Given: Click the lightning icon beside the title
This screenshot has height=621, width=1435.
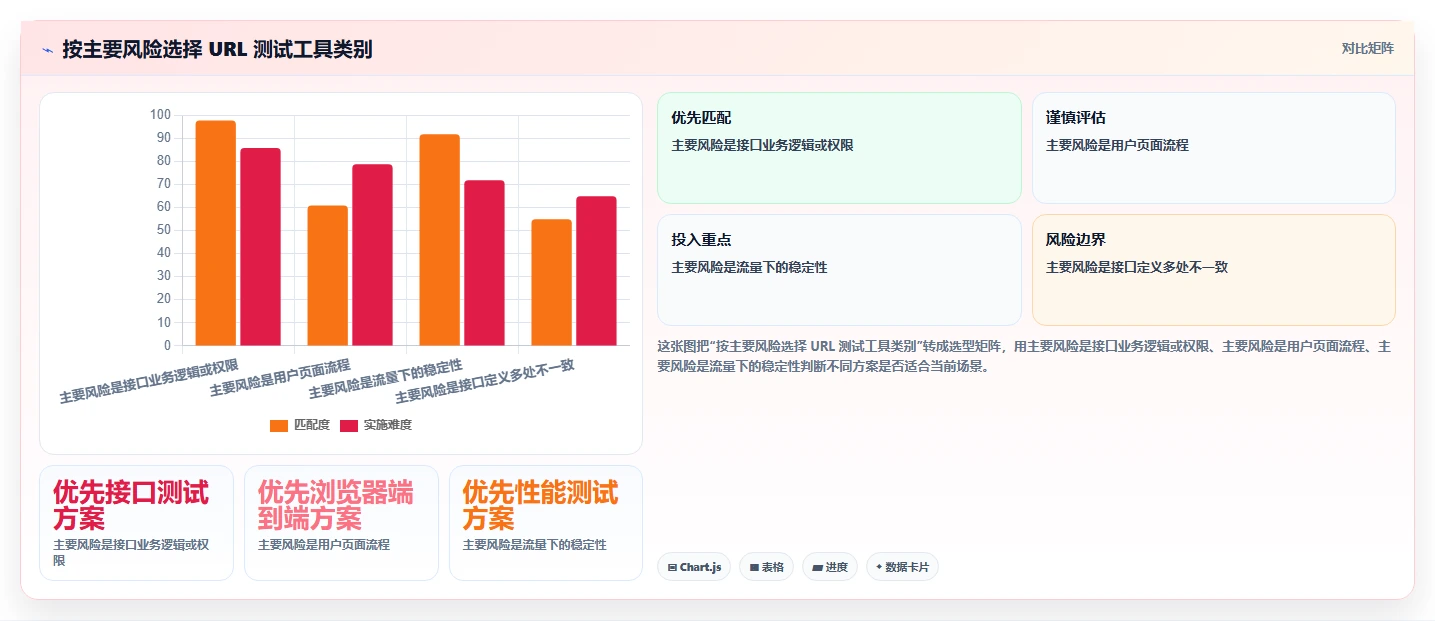Looking at the screenshot, I should tap(48, 50).
